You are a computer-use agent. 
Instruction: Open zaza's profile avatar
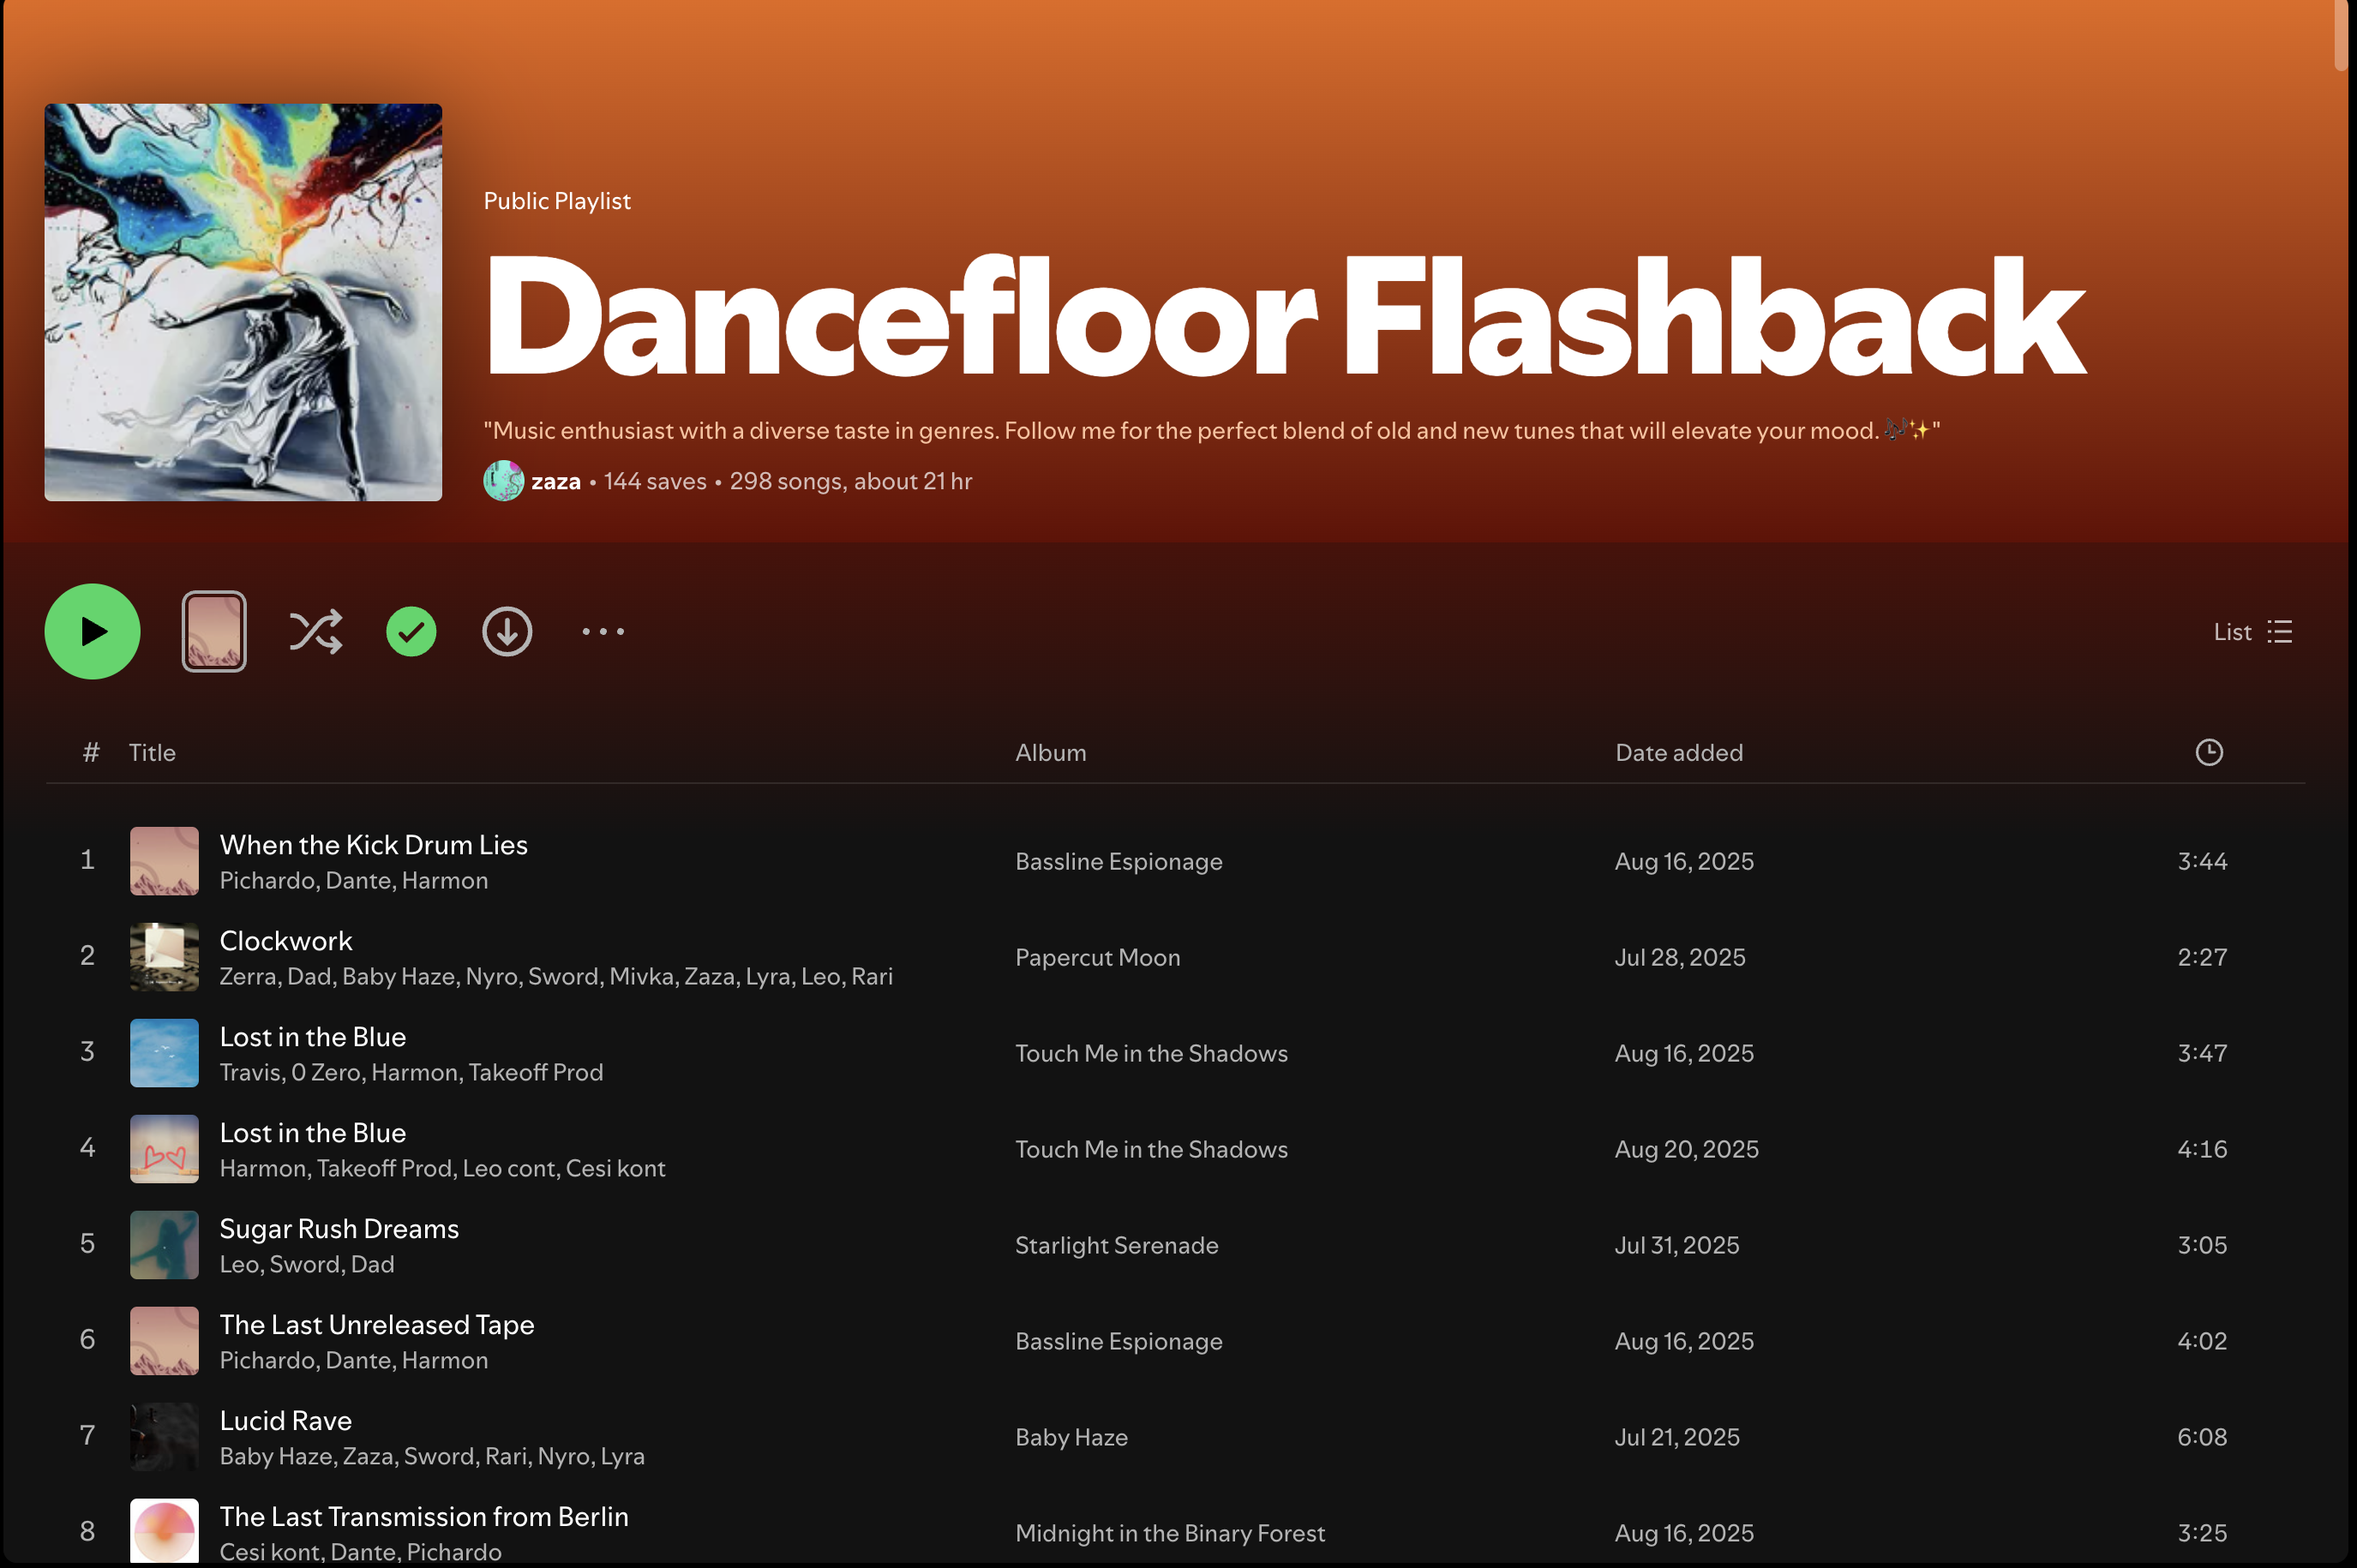tap(503, 481)
